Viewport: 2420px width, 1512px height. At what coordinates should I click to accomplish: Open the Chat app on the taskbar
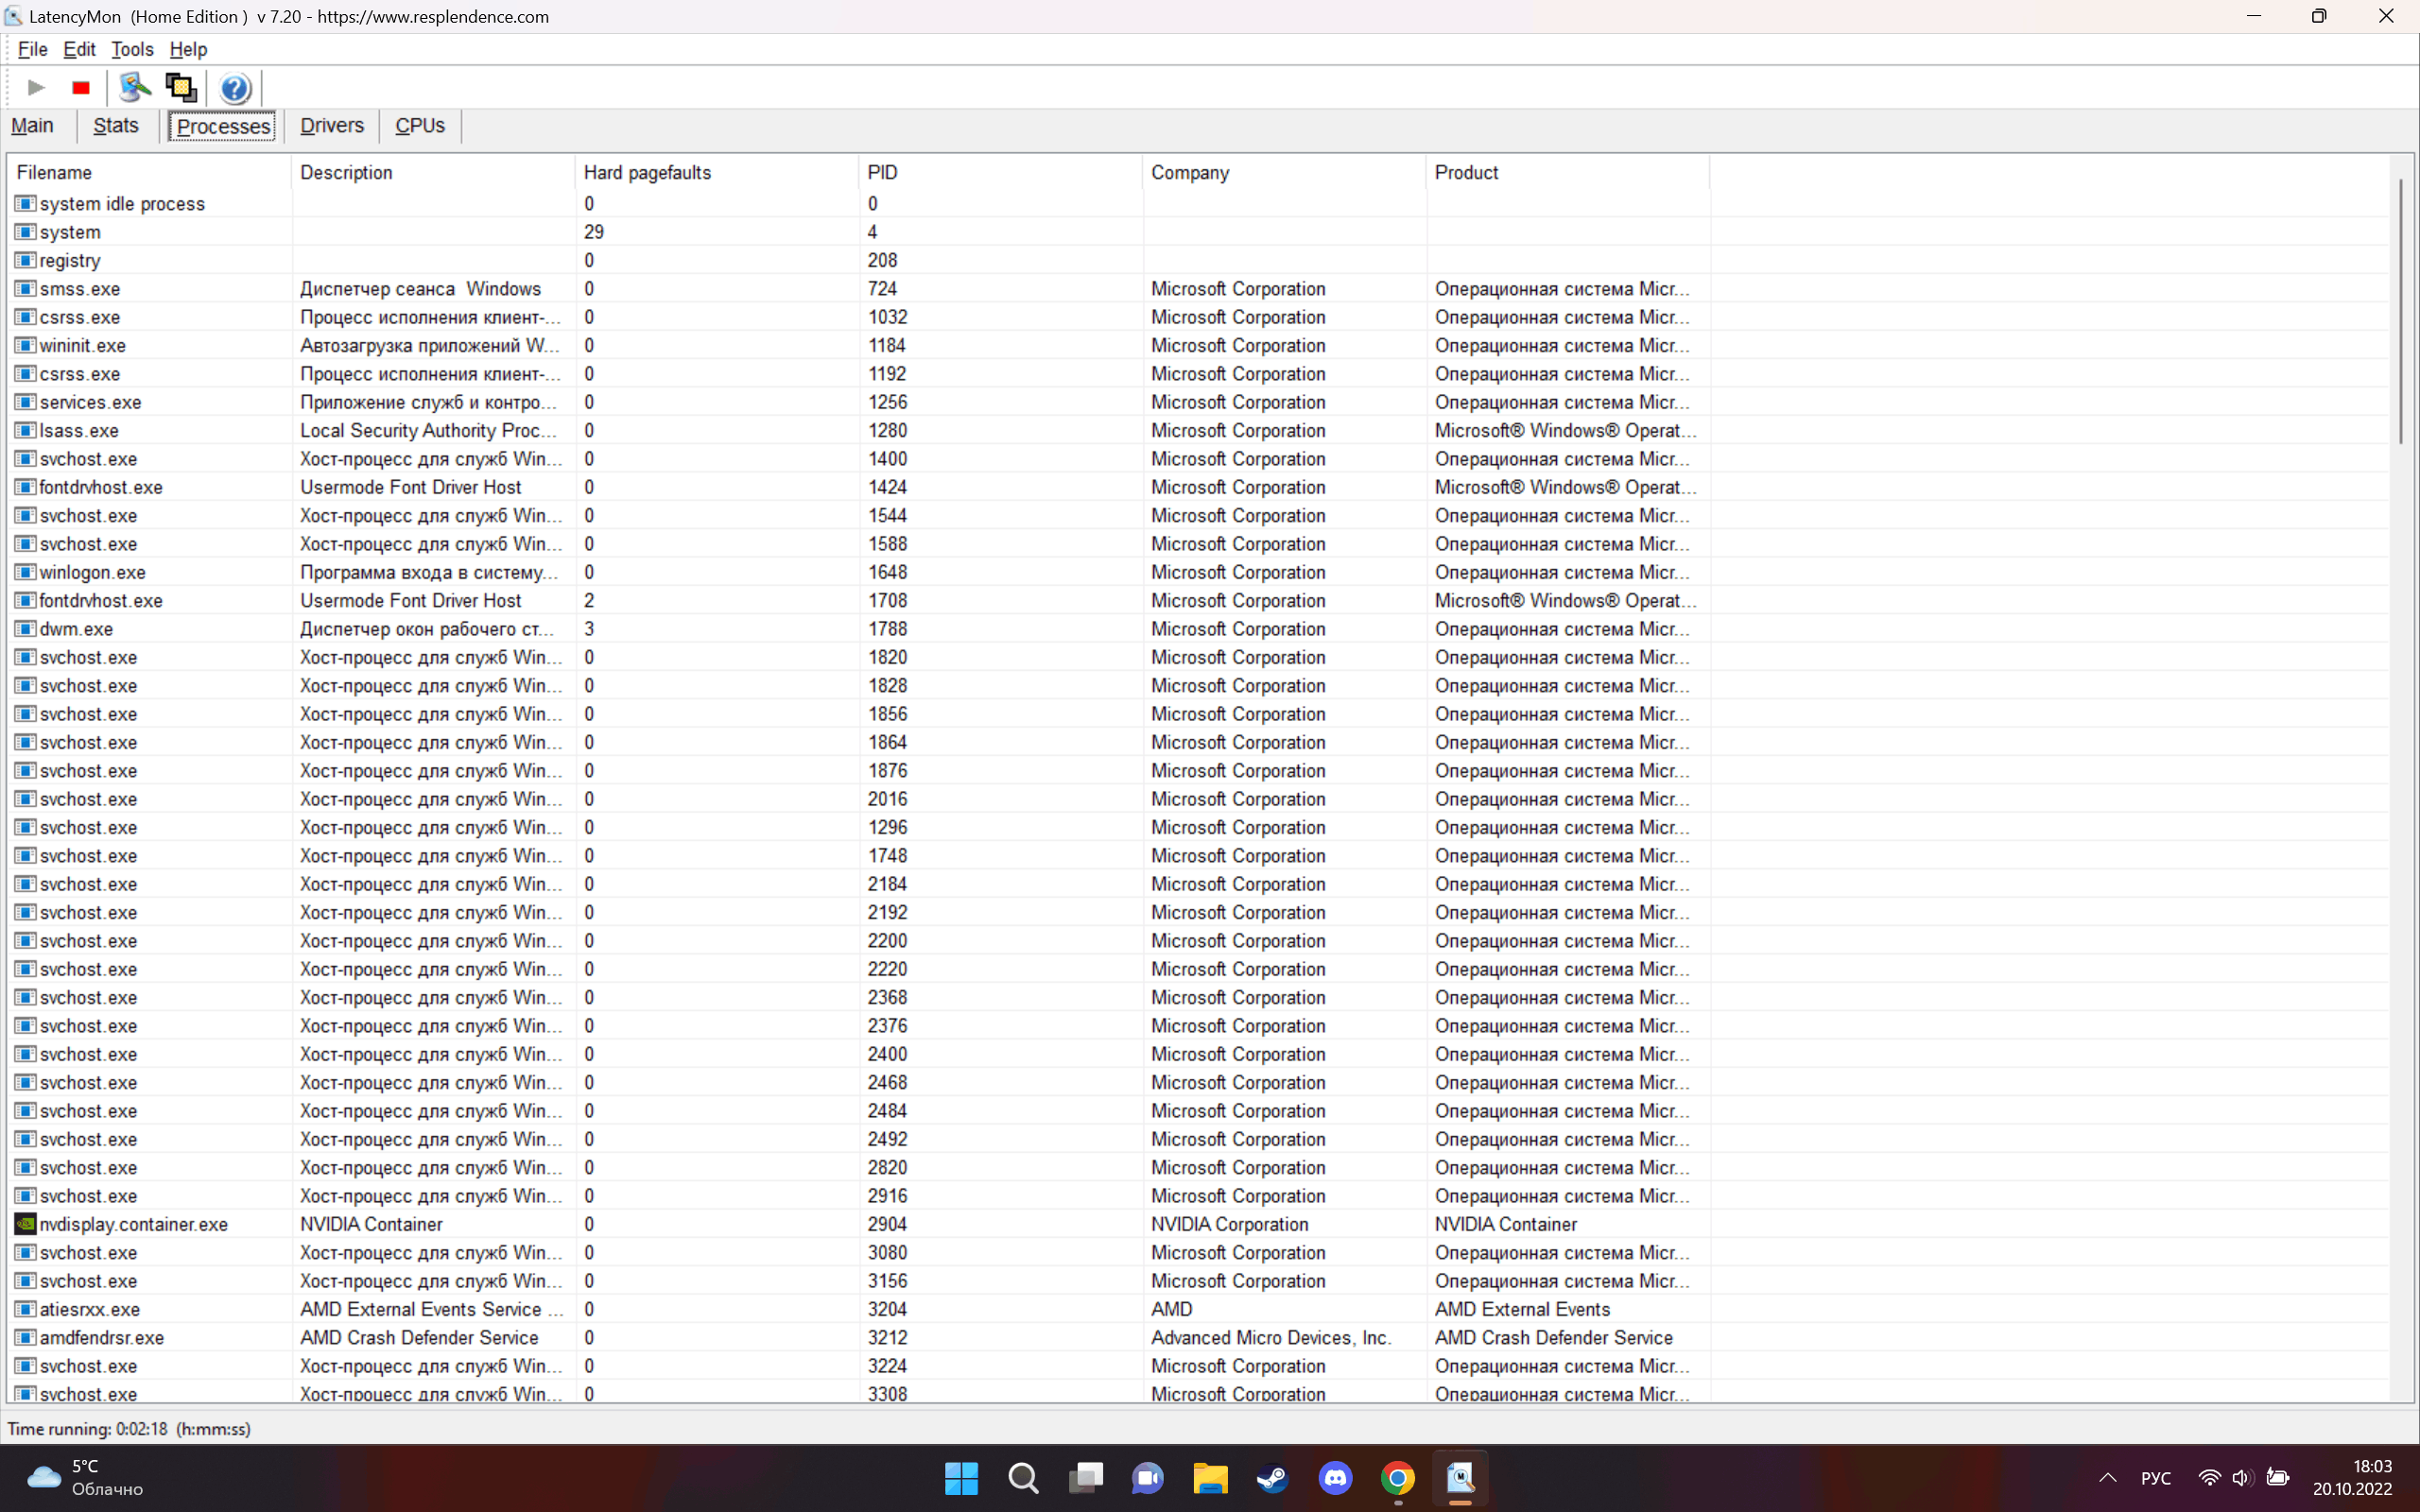(x=1148, y=1478)
